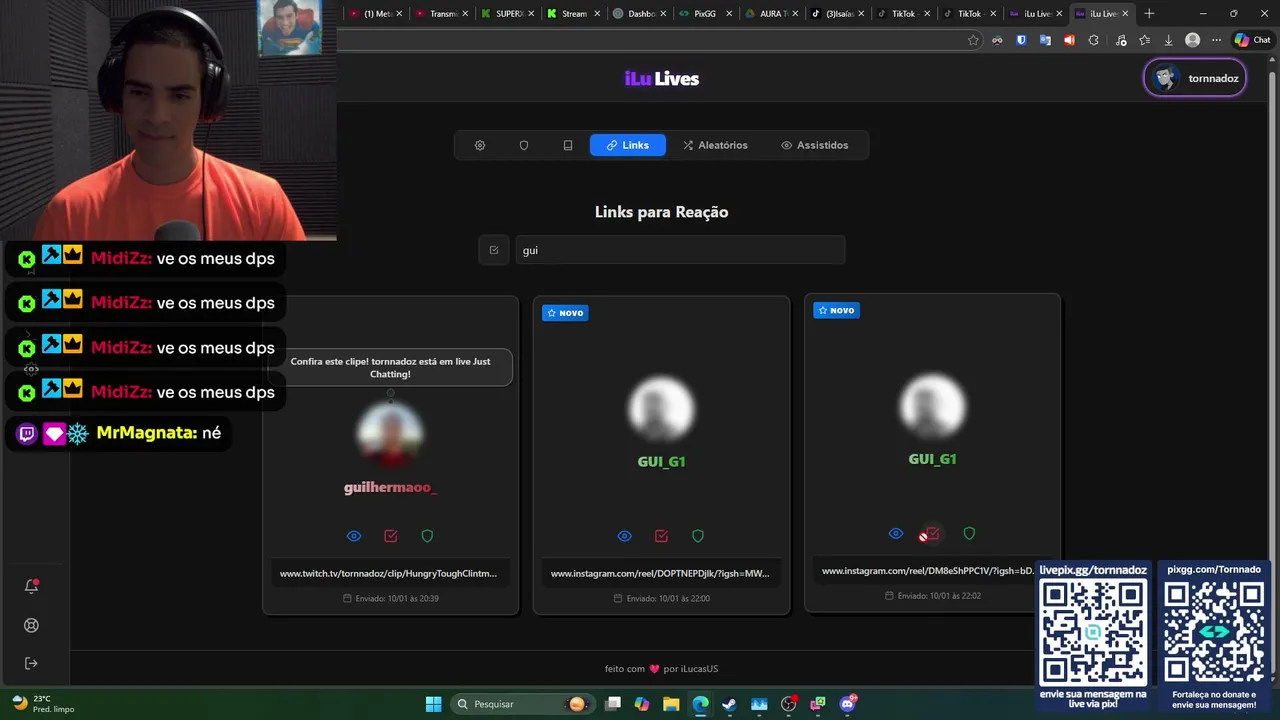Toggle eye icon on guilhermaoo_ card
Viewport: 1280px width, 720px height.
tap(354, 536)
